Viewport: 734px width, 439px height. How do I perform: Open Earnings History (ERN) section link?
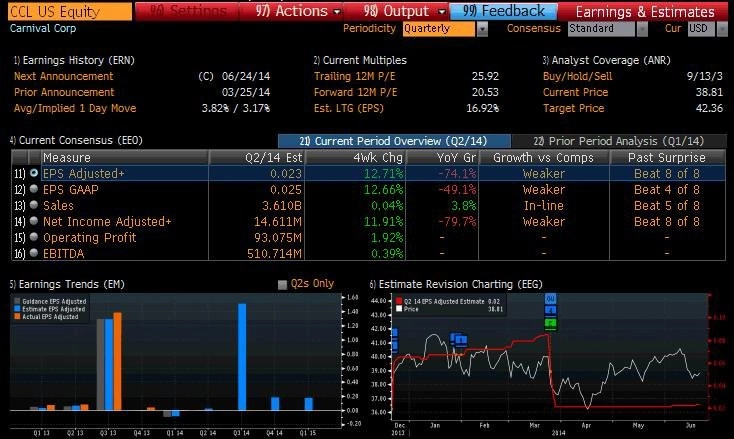(74, 60)
